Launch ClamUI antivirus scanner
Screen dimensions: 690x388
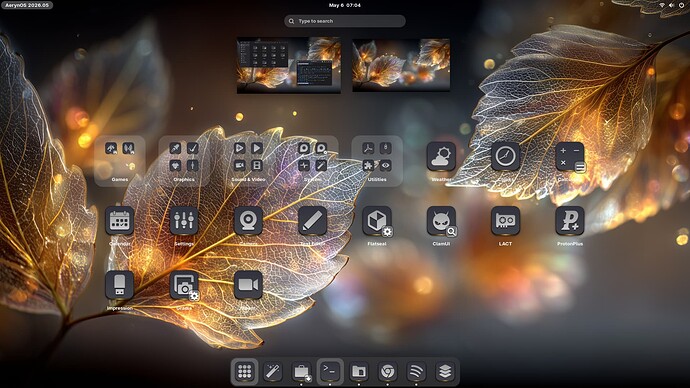coord(441,221)
